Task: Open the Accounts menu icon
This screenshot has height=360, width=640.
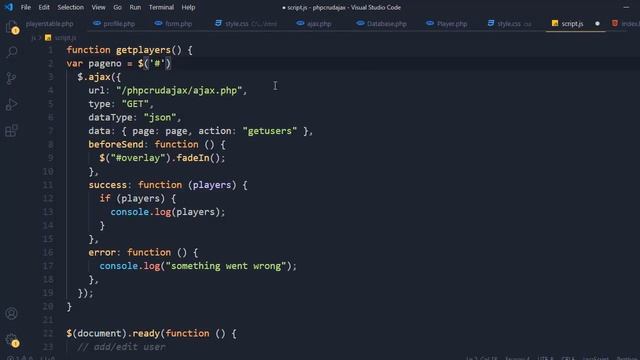Action: [x=11, y=313]
